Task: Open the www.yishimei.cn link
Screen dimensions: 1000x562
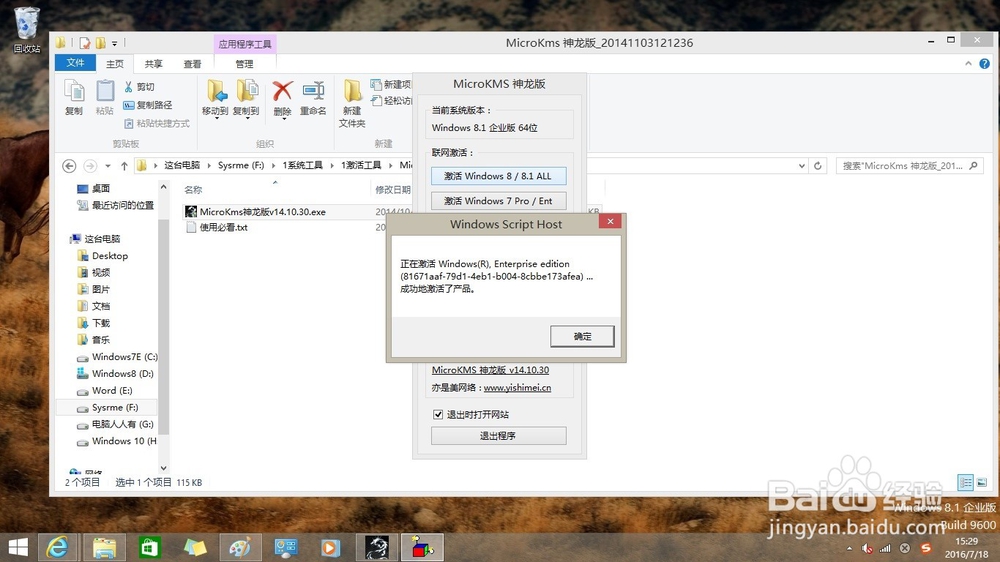Action: [x=517, y=388]
